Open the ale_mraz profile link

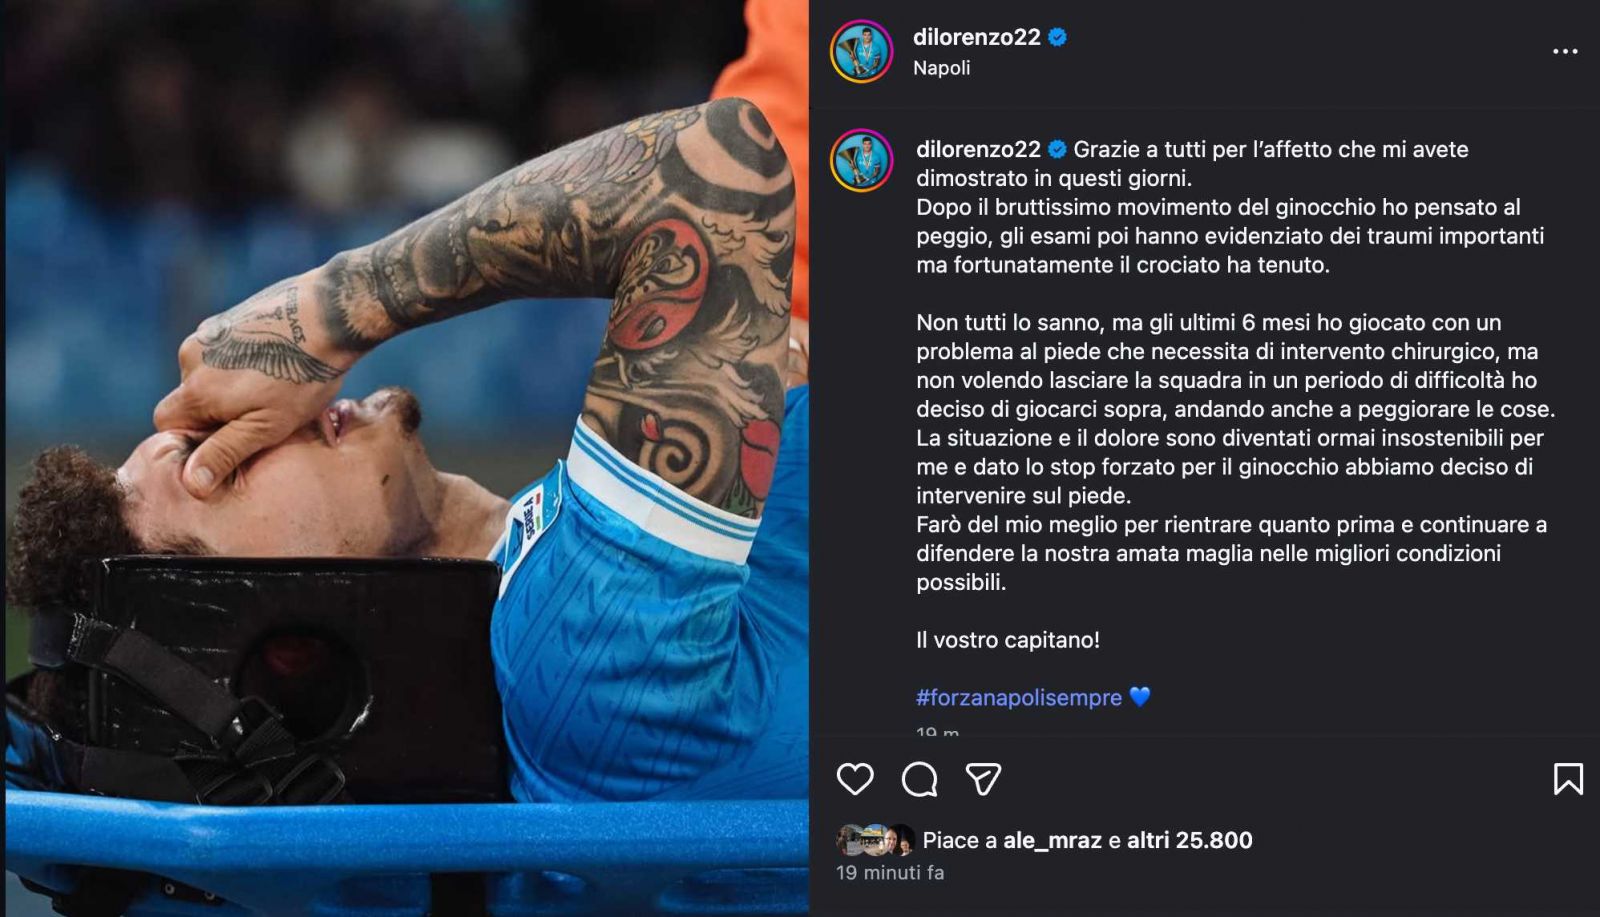(1052, 840)
